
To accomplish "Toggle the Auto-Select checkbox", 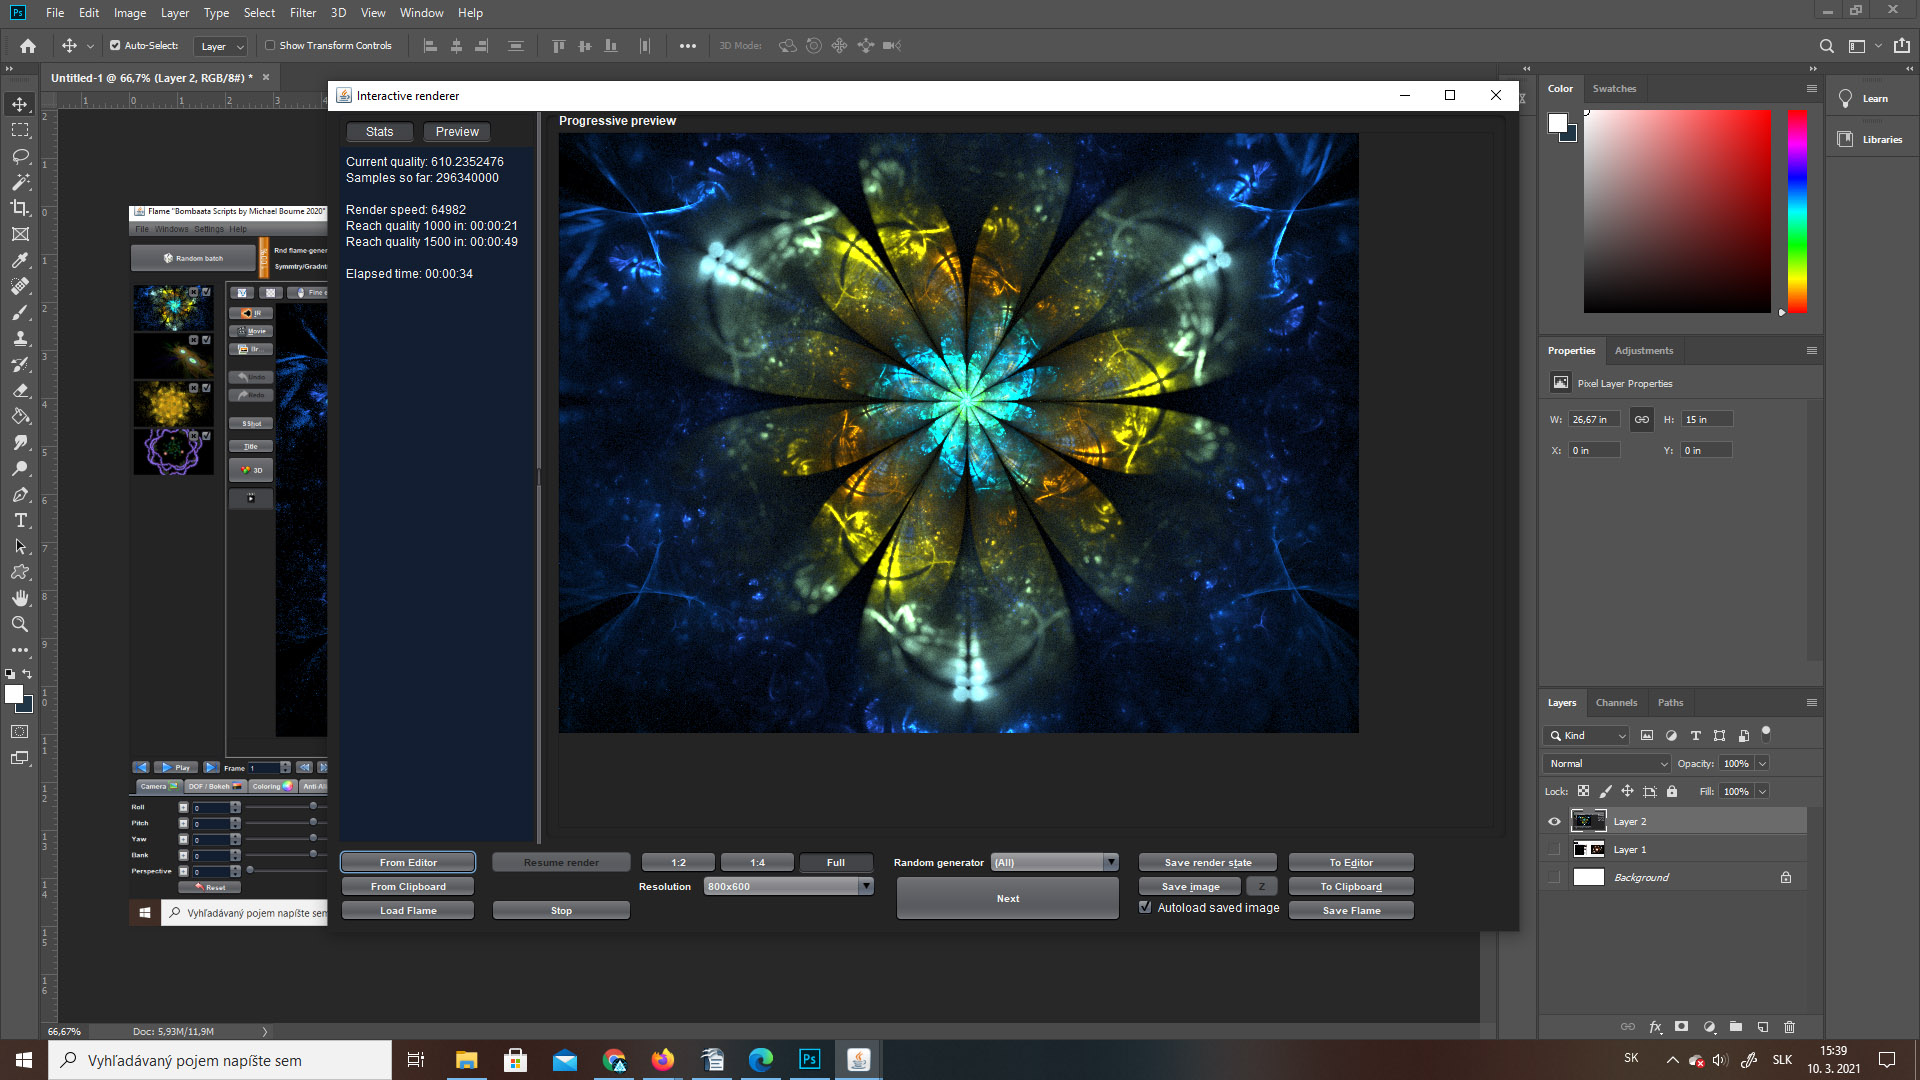I will 115,46.
